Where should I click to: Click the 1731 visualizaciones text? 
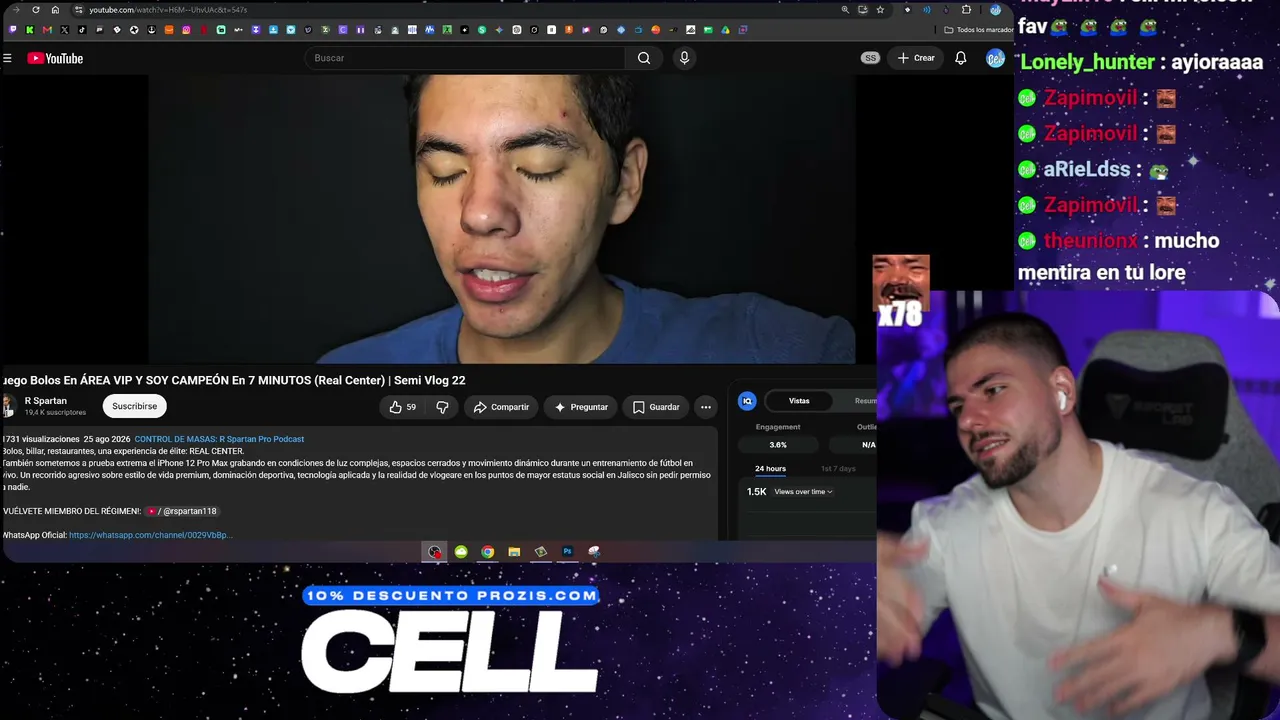(41, 439)
